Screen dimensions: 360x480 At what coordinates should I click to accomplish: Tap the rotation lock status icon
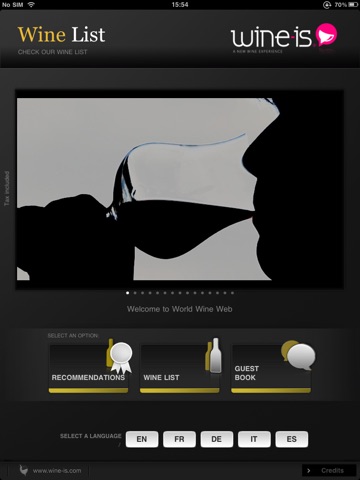(x=327, y=5)
